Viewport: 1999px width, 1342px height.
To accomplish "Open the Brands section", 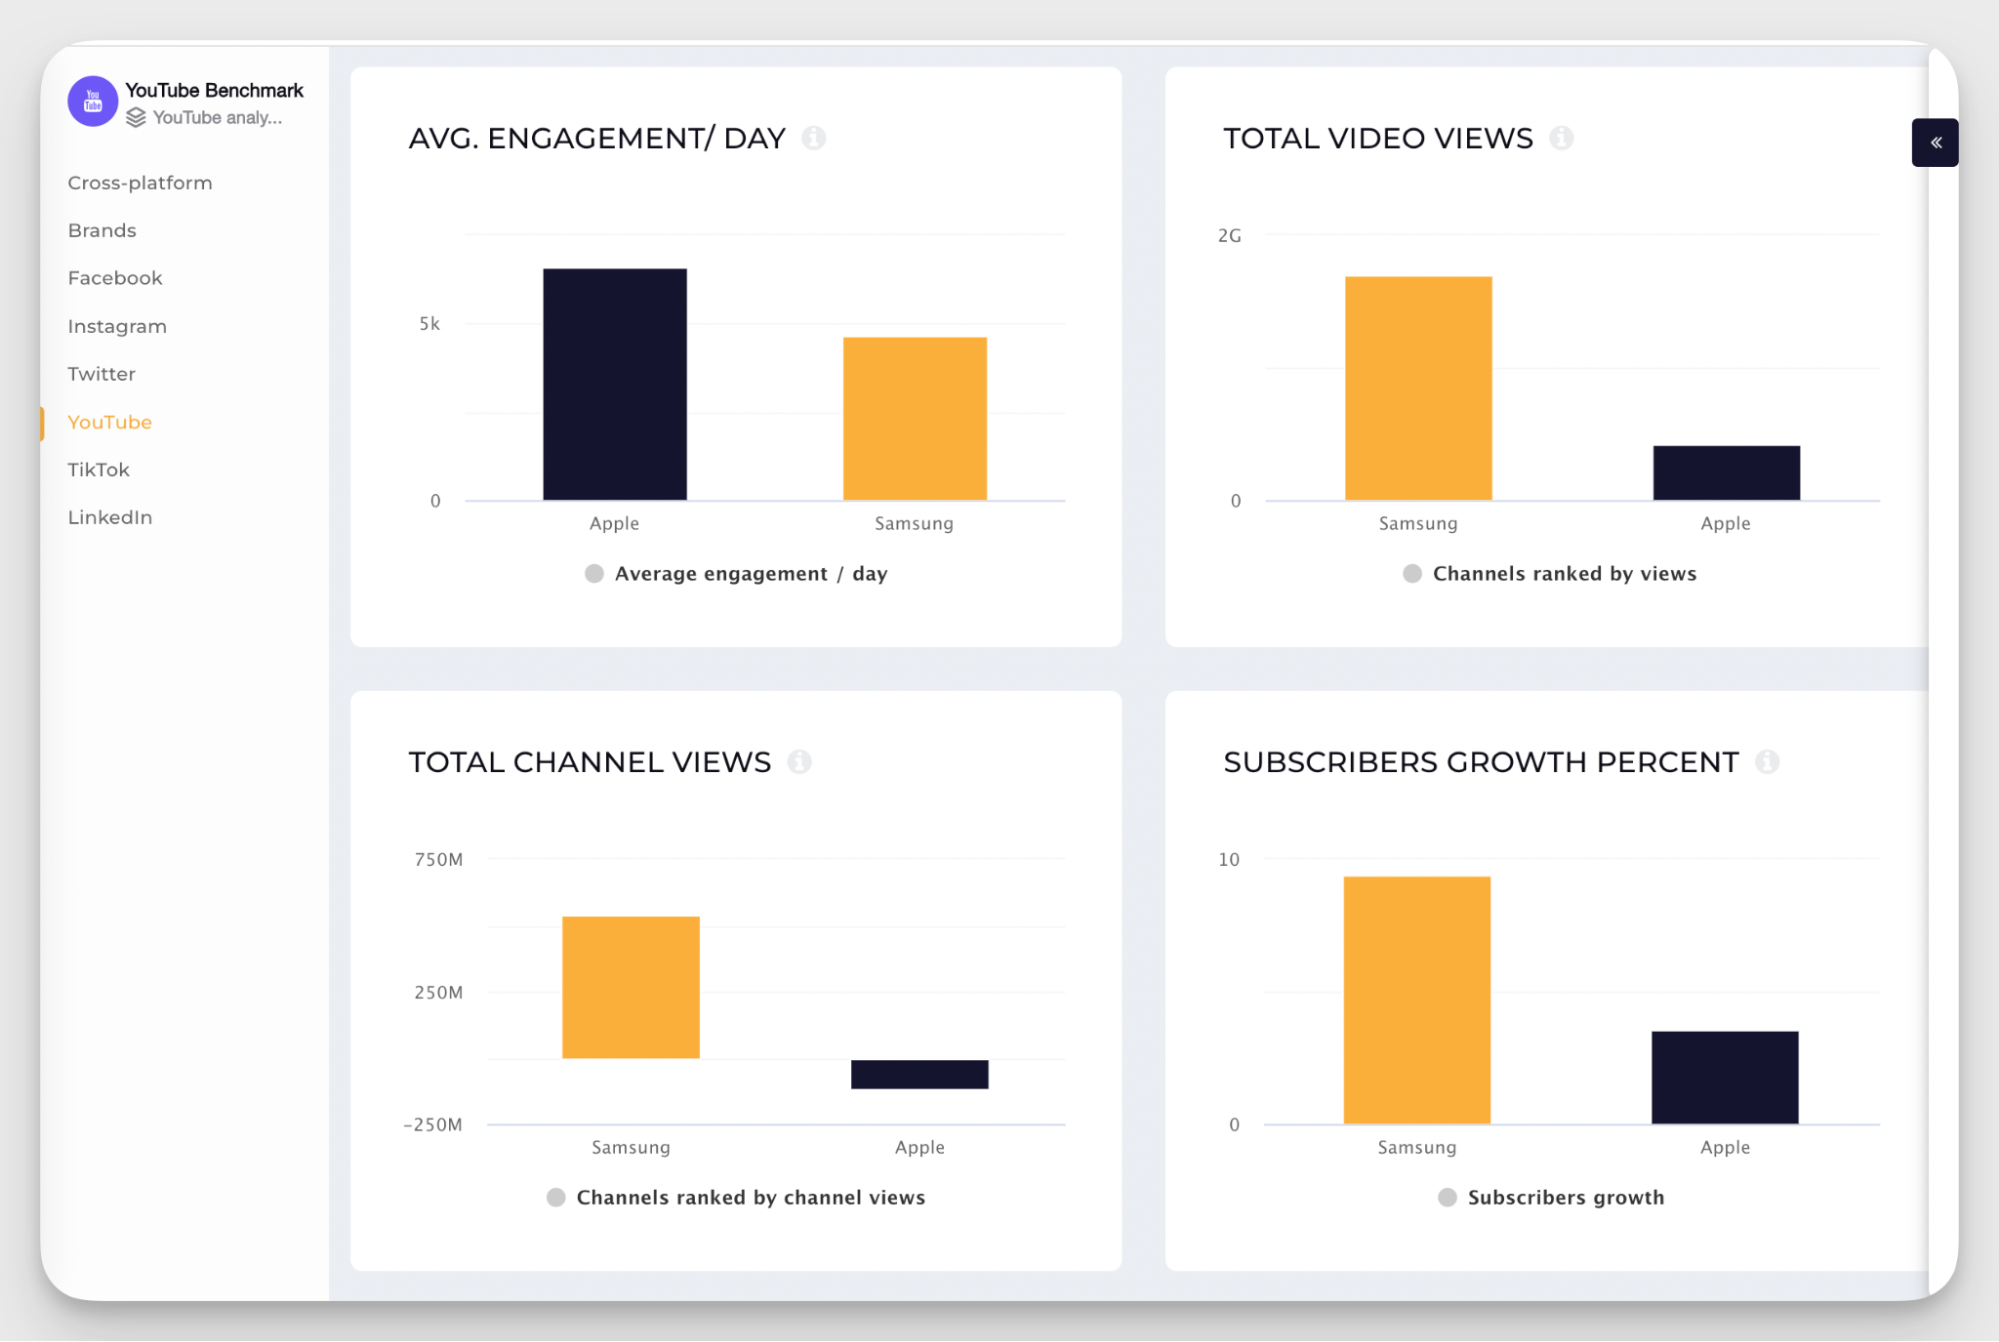I will [101, 230].
